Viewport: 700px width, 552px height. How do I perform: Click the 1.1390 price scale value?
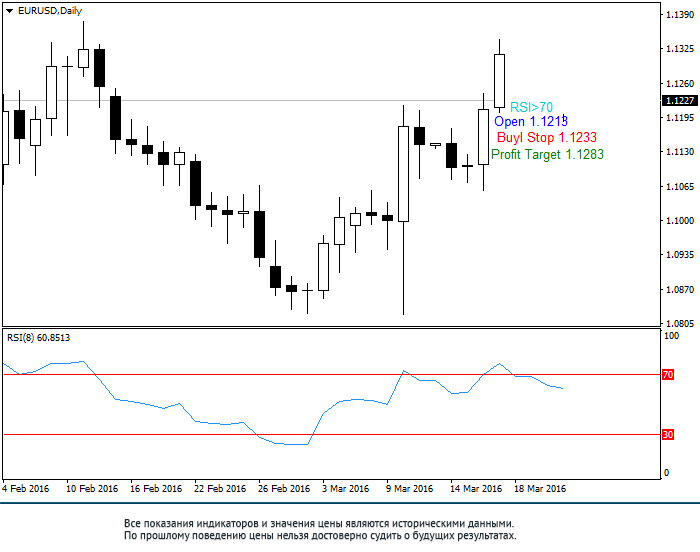click(680, 15)
